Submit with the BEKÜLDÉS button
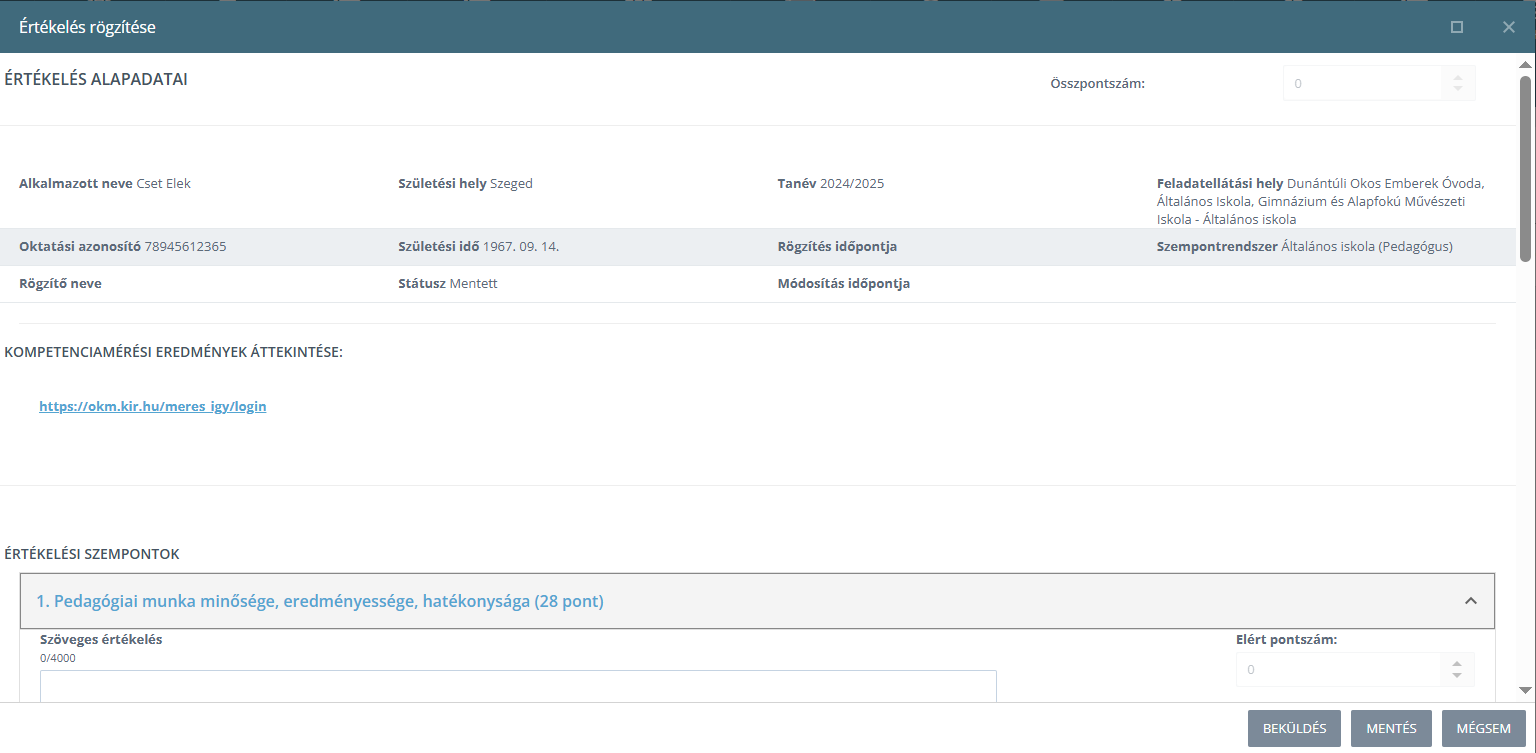 point(1294,728)
